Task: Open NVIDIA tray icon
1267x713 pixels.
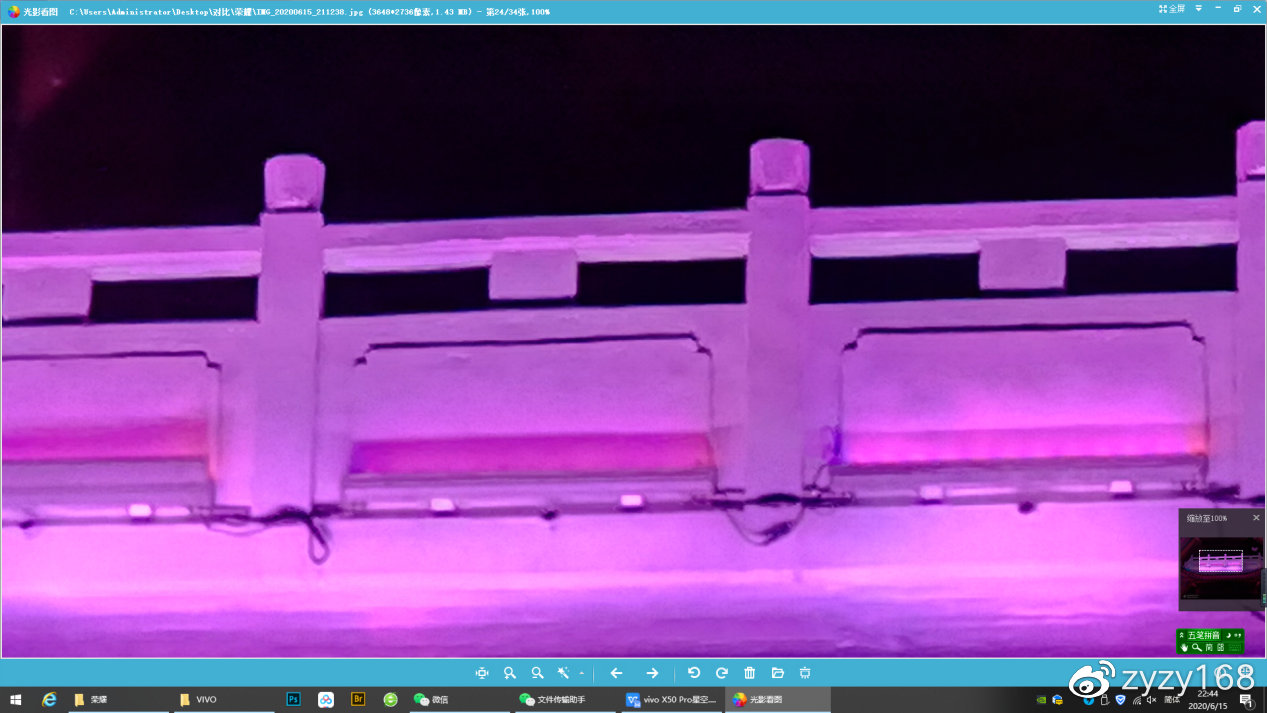Action: pyautogui.click(x=1041, y=700)
